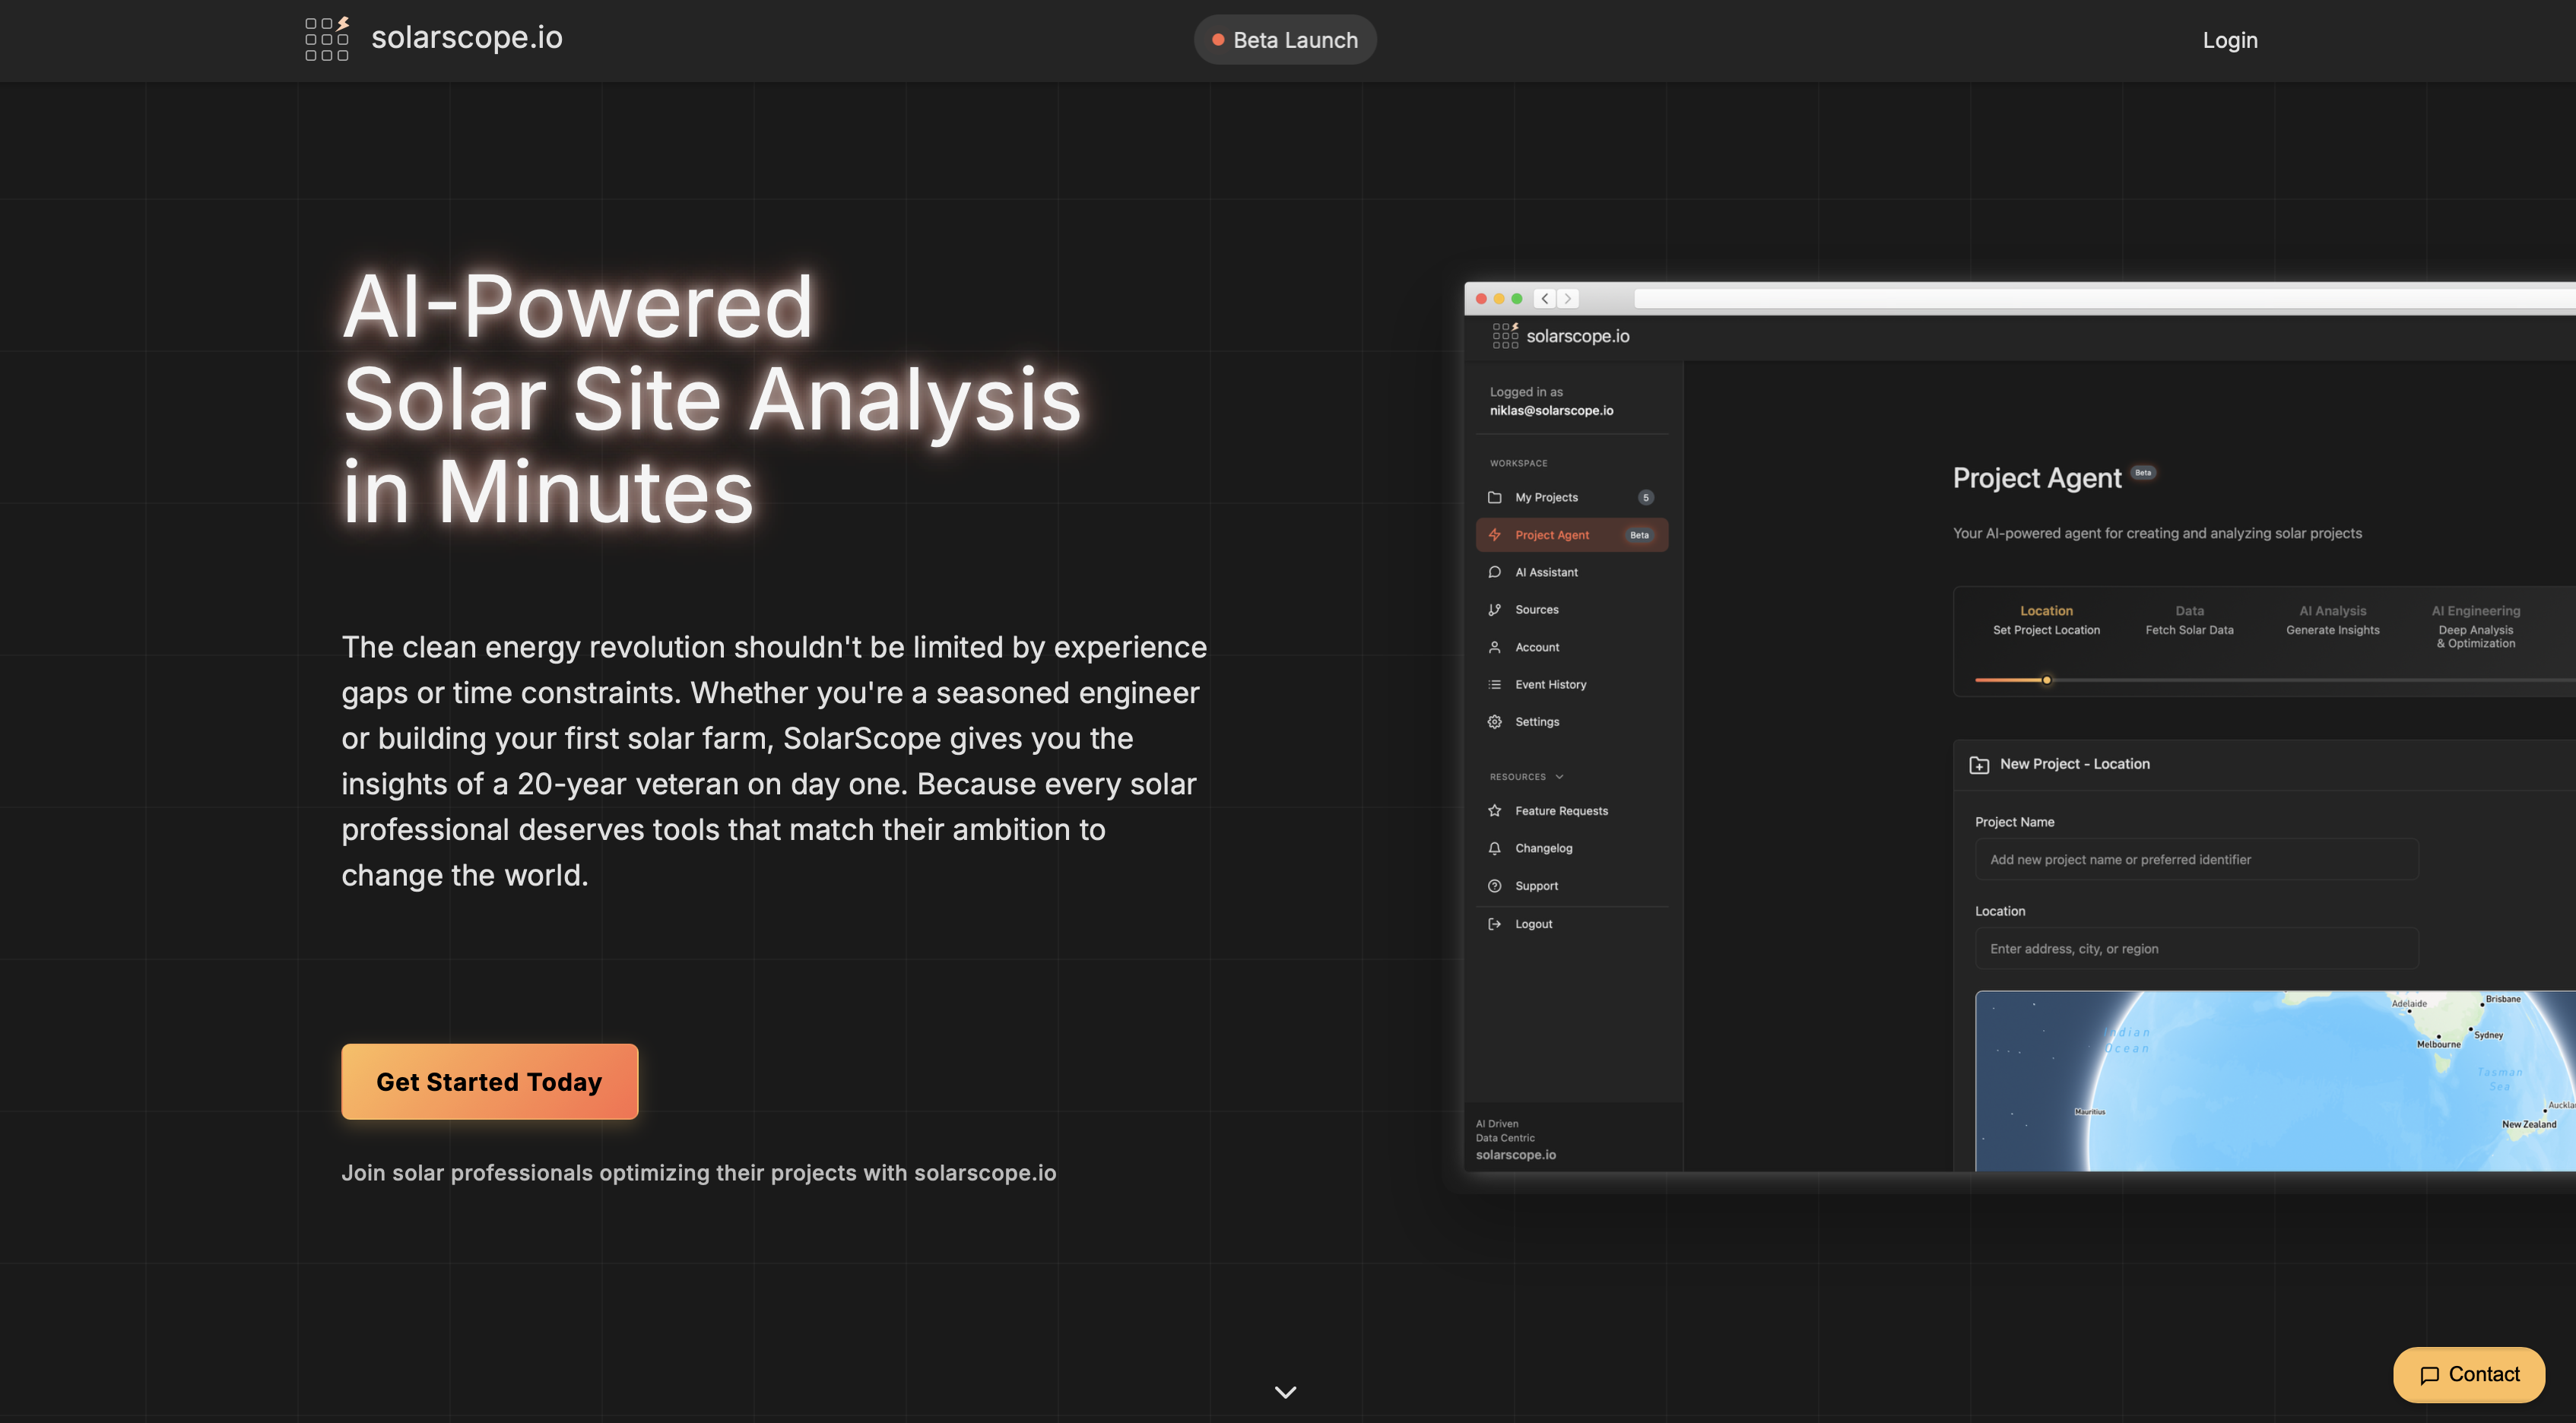The width and height of the screenshot is (2576, 1423).
Task: Click the yellow minimize dot of mockup window
Action: (1499, 298)
